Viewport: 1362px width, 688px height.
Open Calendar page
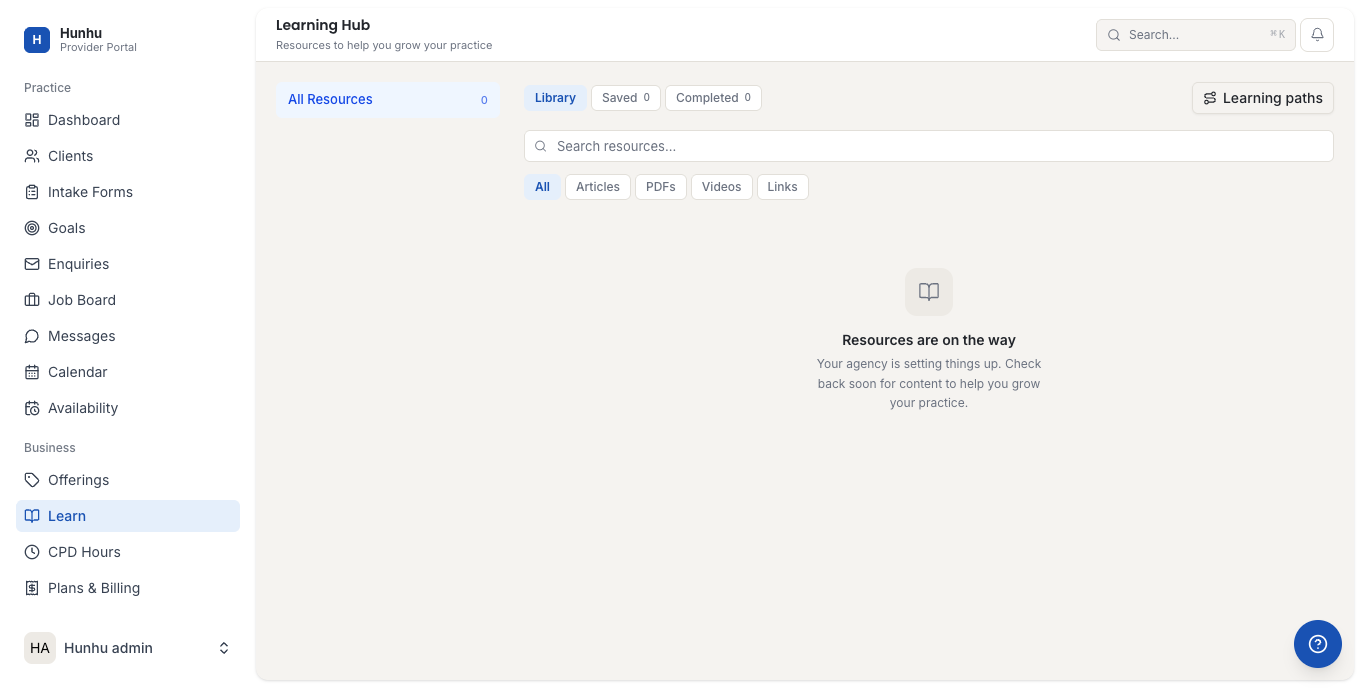tap(128, 372)
